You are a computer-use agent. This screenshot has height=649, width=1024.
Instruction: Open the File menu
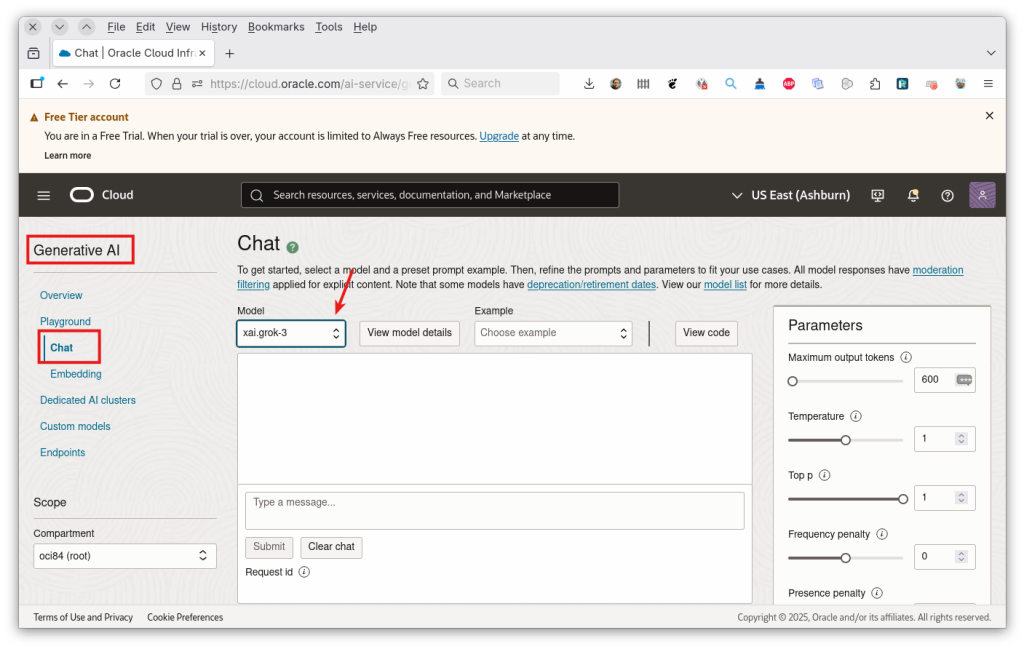(x=116, y=27)
